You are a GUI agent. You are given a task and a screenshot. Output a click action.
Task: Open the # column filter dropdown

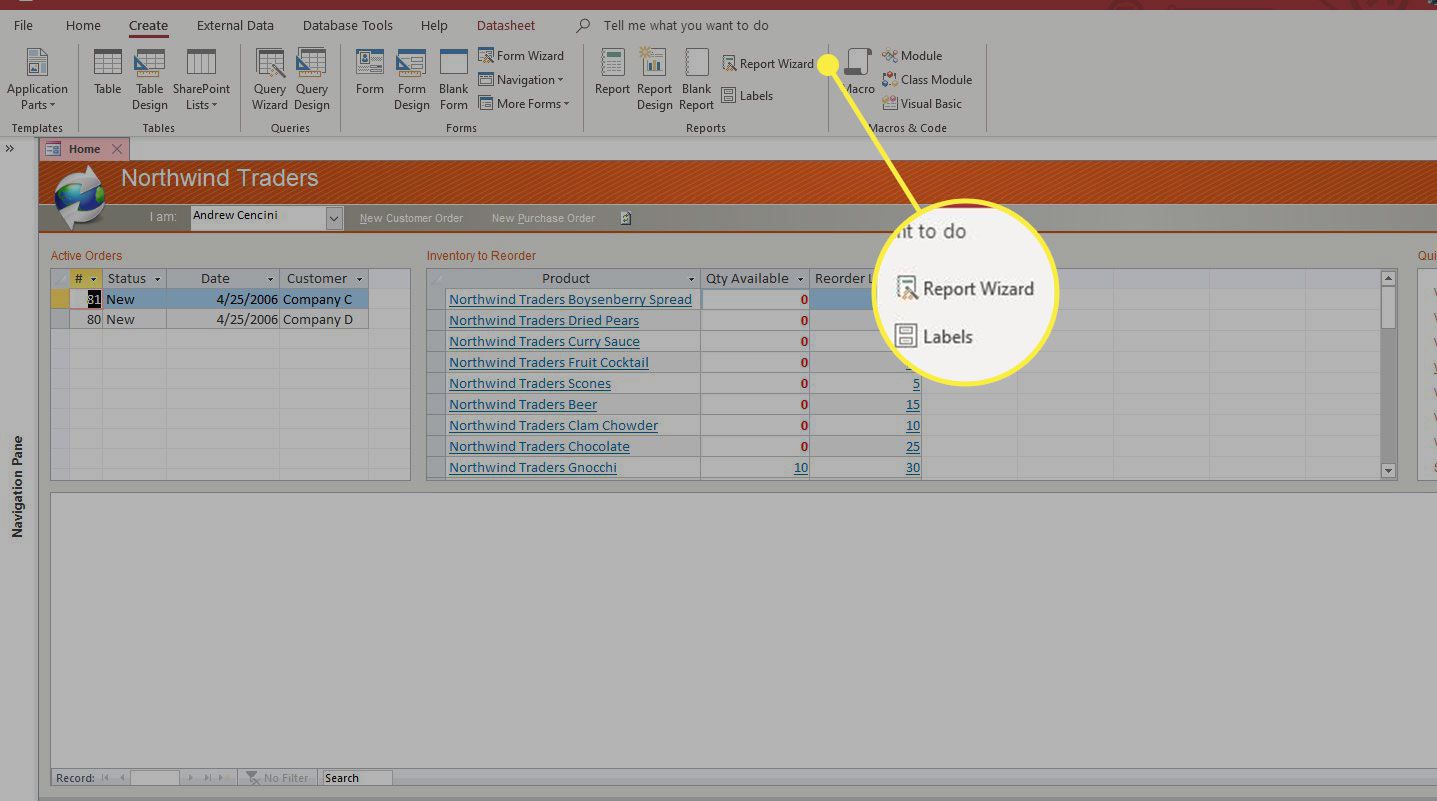point(93,279)
